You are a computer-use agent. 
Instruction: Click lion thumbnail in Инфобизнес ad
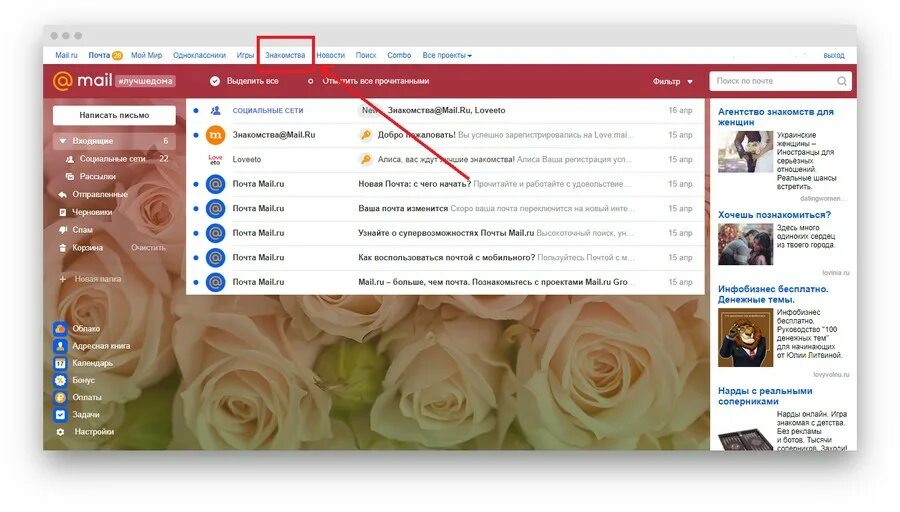(745, 338)
